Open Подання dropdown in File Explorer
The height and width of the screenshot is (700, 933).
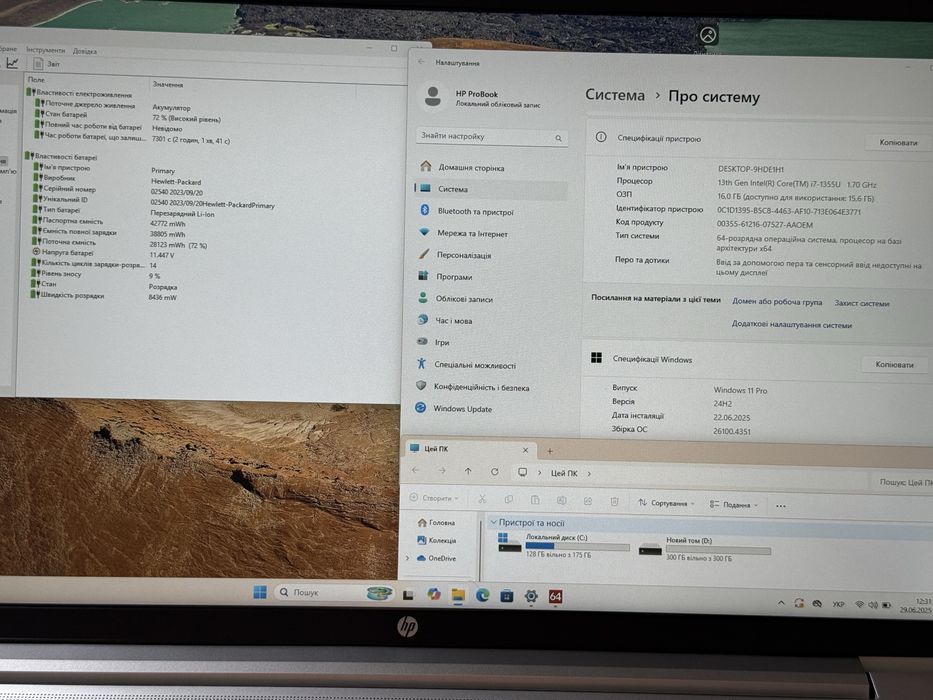pyautogui.click(x=733, y=505)
